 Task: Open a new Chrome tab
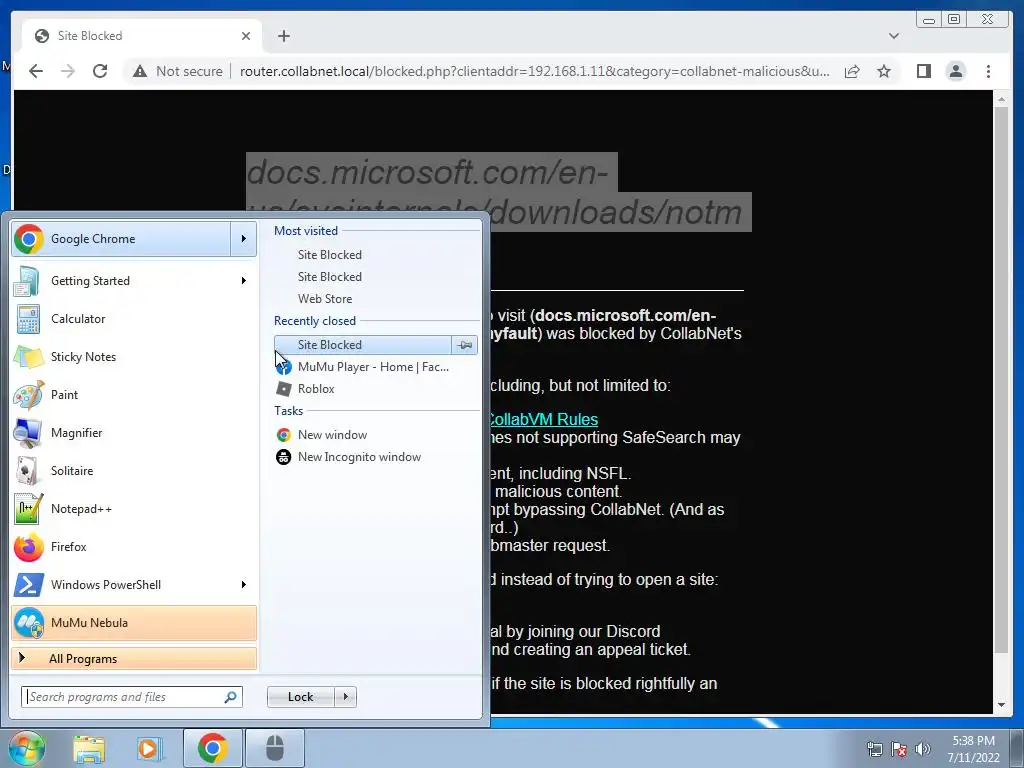point(283,36)
